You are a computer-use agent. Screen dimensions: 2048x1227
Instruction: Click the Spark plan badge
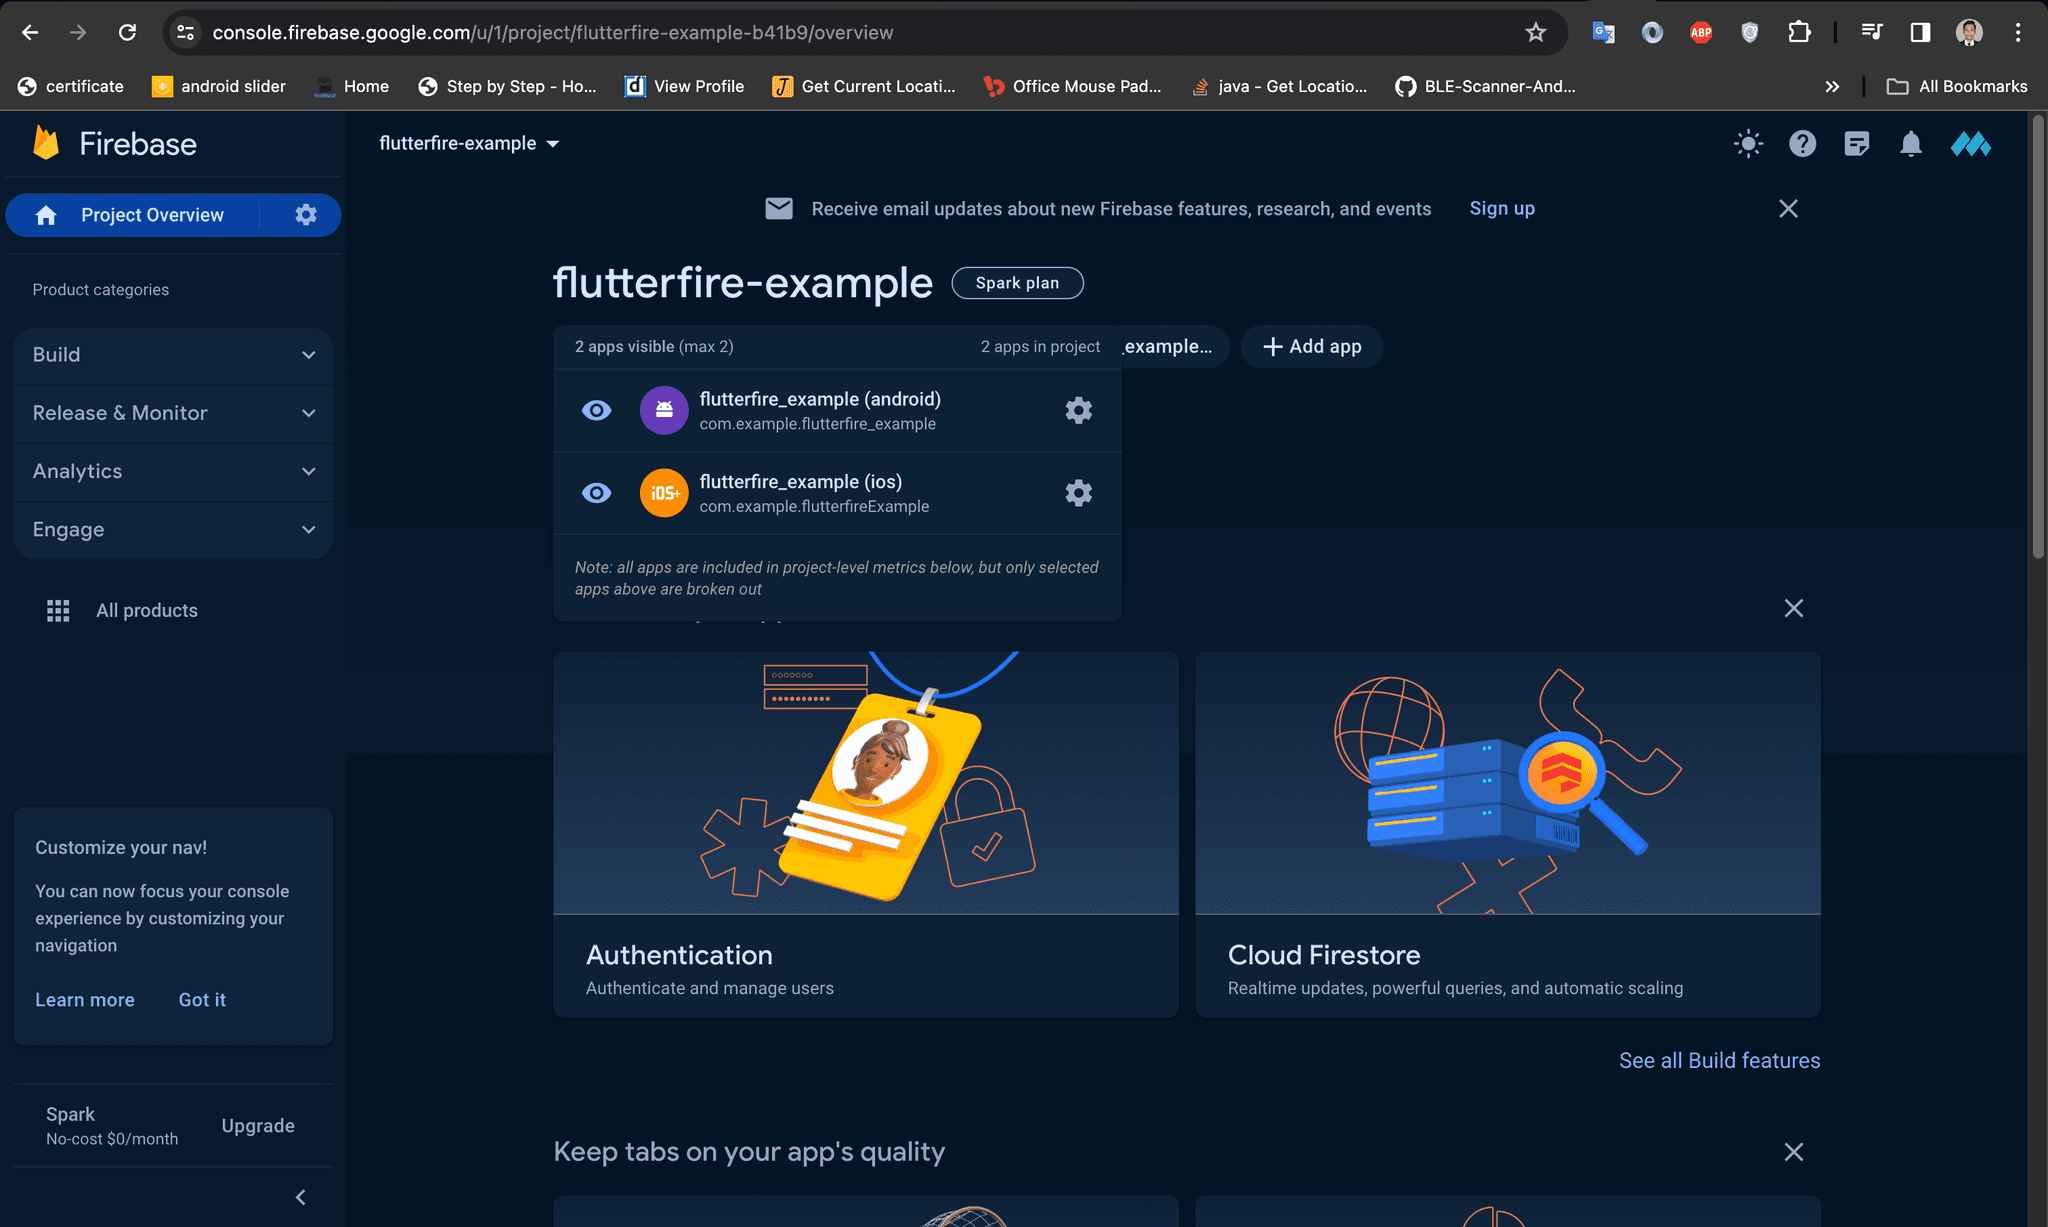[x=1017, y=283]
